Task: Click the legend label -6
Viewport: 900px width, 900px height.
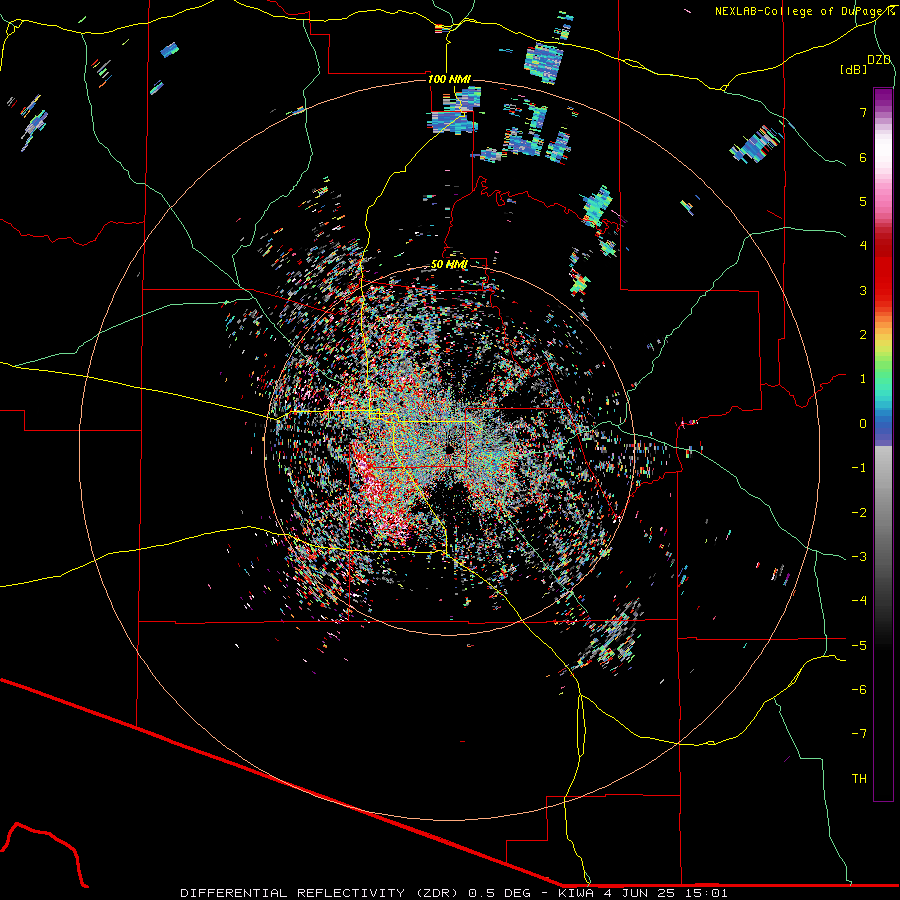Action: pyautogui.click(x=859, y=690)
